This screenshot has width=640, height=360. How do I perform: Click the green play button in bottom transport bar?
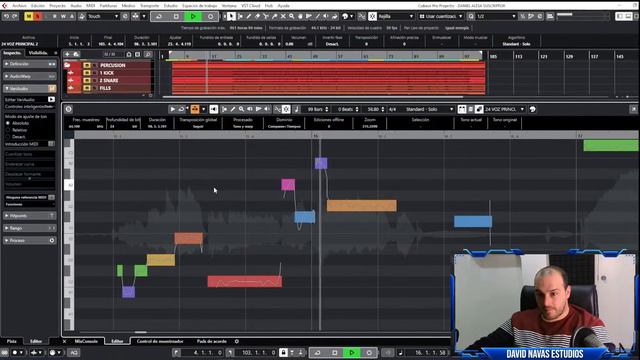click(x=352, y=353)
